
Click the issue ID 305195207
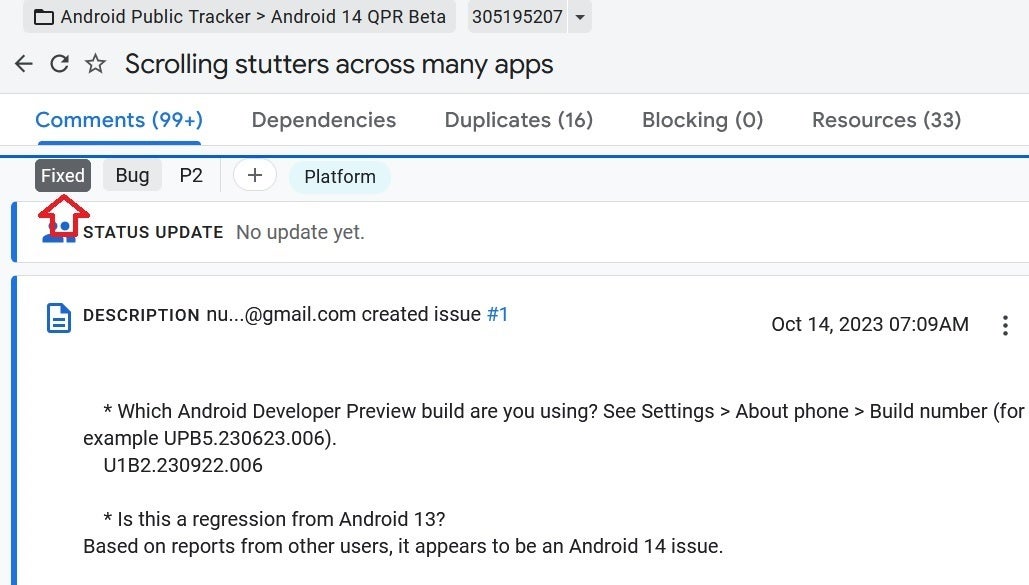pyautogui.click(x=517, y=16)
